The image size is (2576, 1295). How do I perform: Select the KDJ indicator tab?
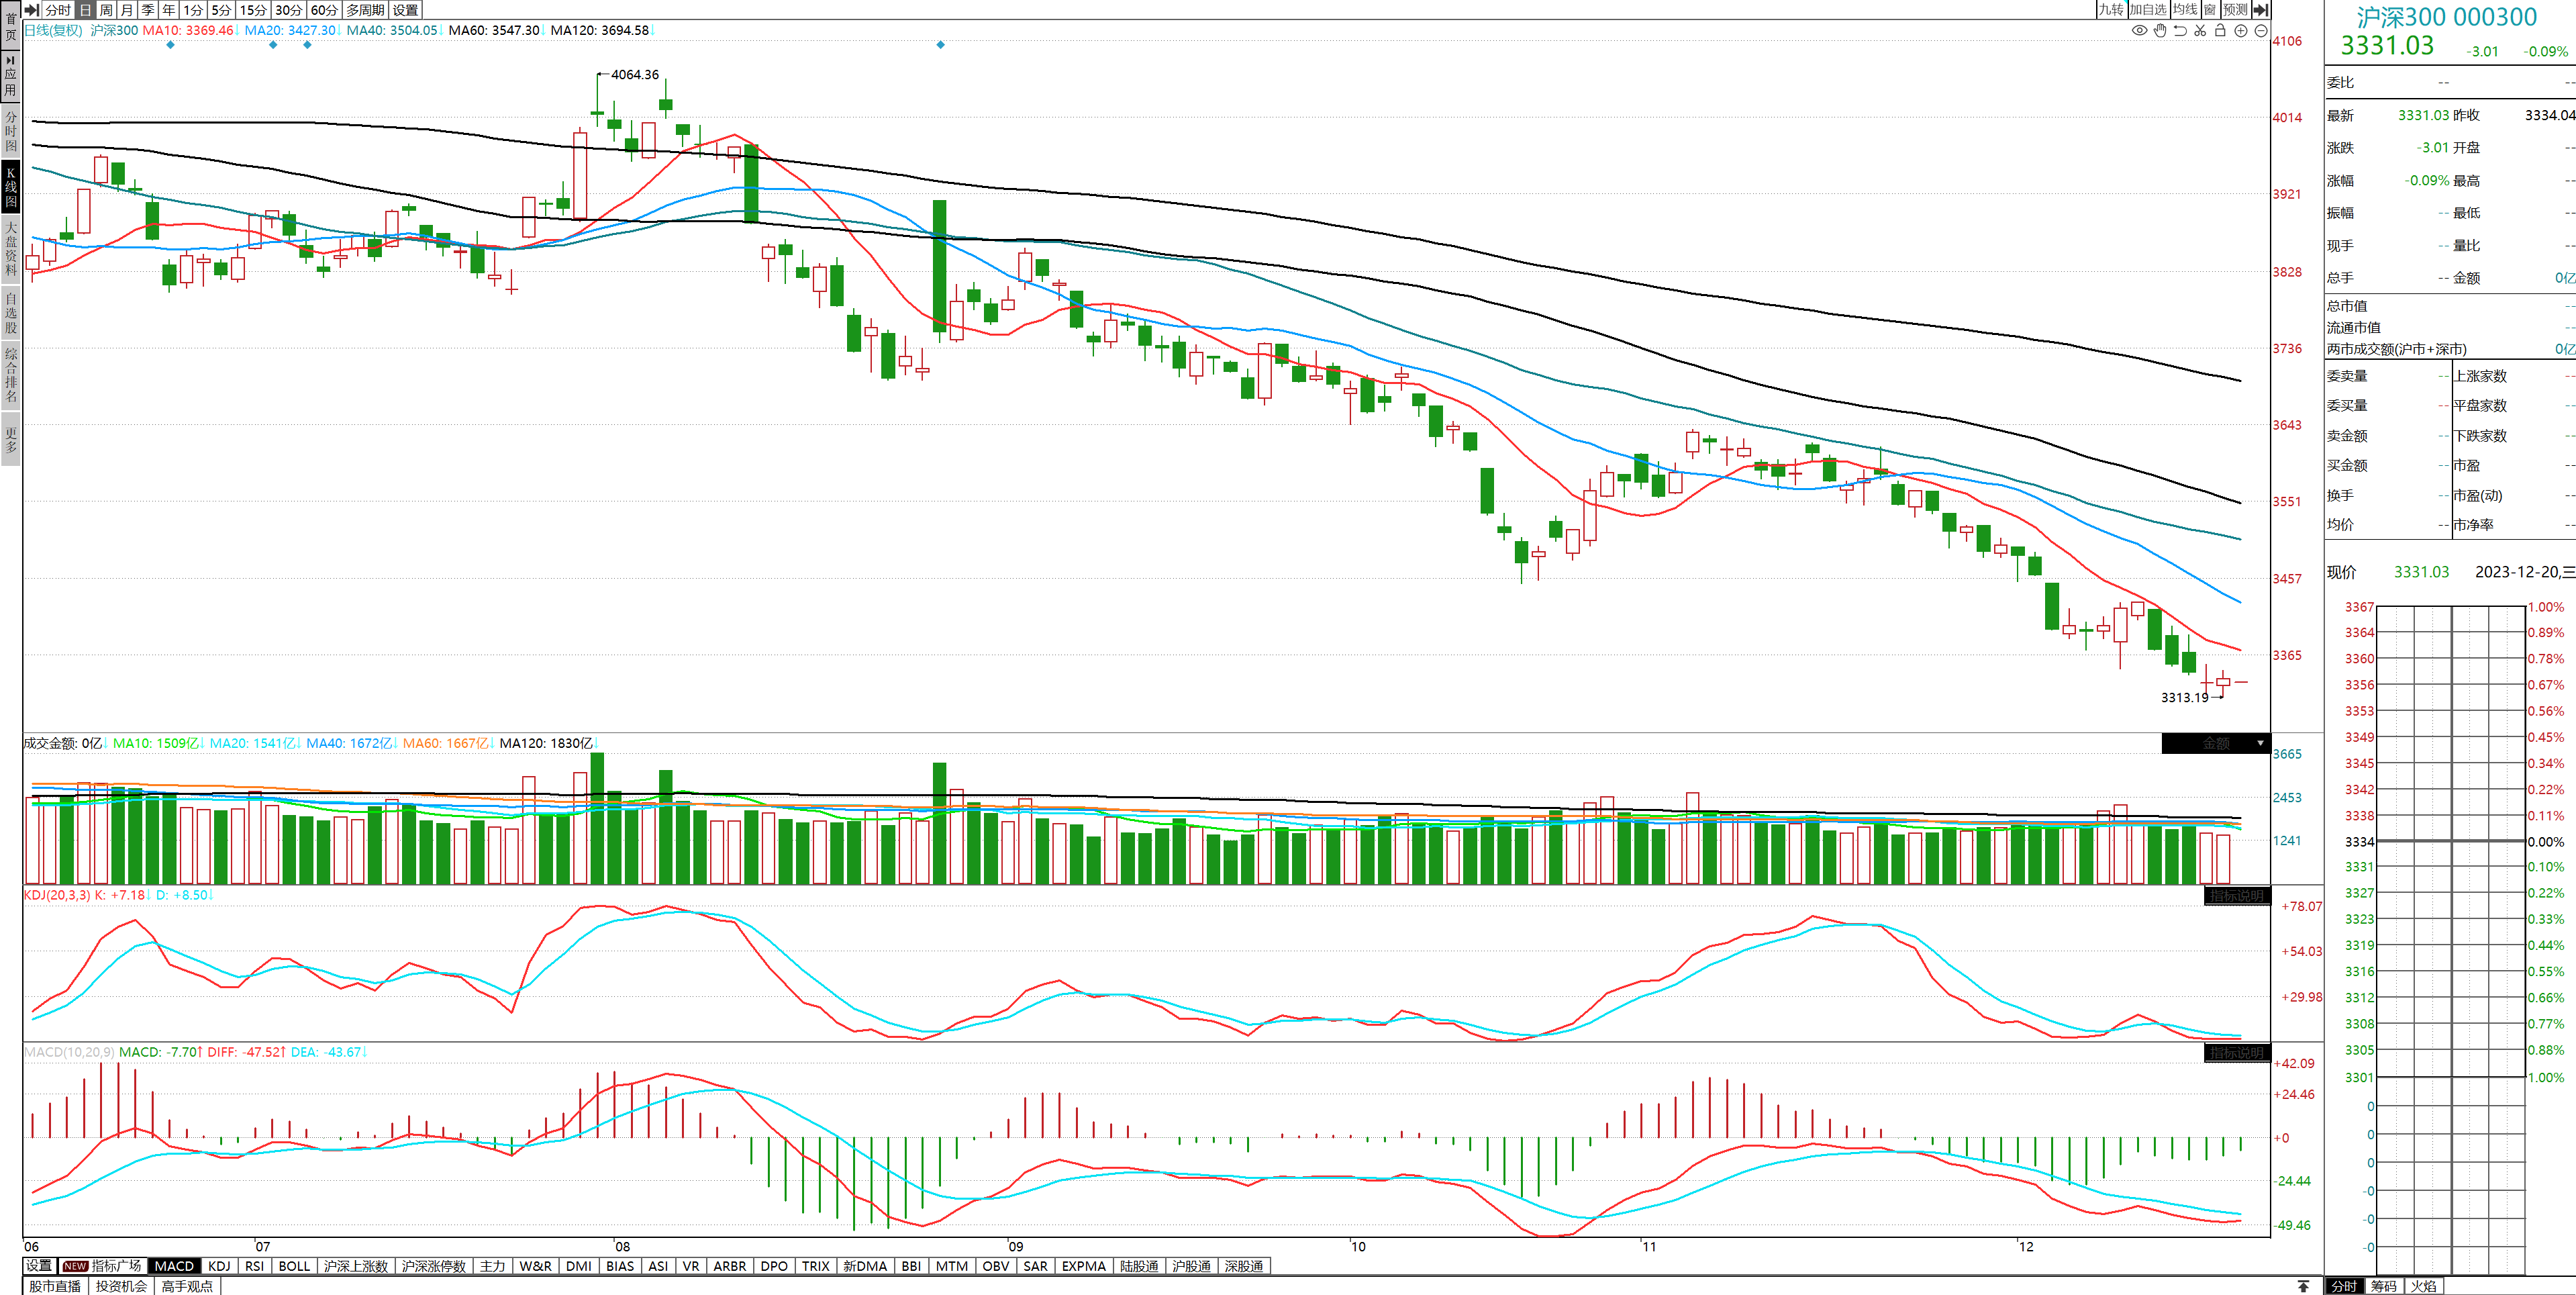219,1266
